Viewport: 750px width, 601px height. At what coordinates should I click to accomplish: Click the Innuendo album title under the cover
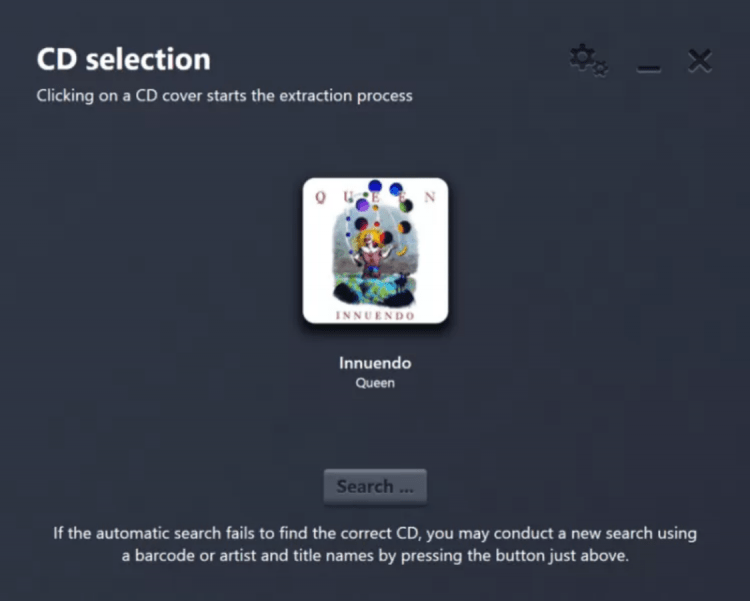375,363
